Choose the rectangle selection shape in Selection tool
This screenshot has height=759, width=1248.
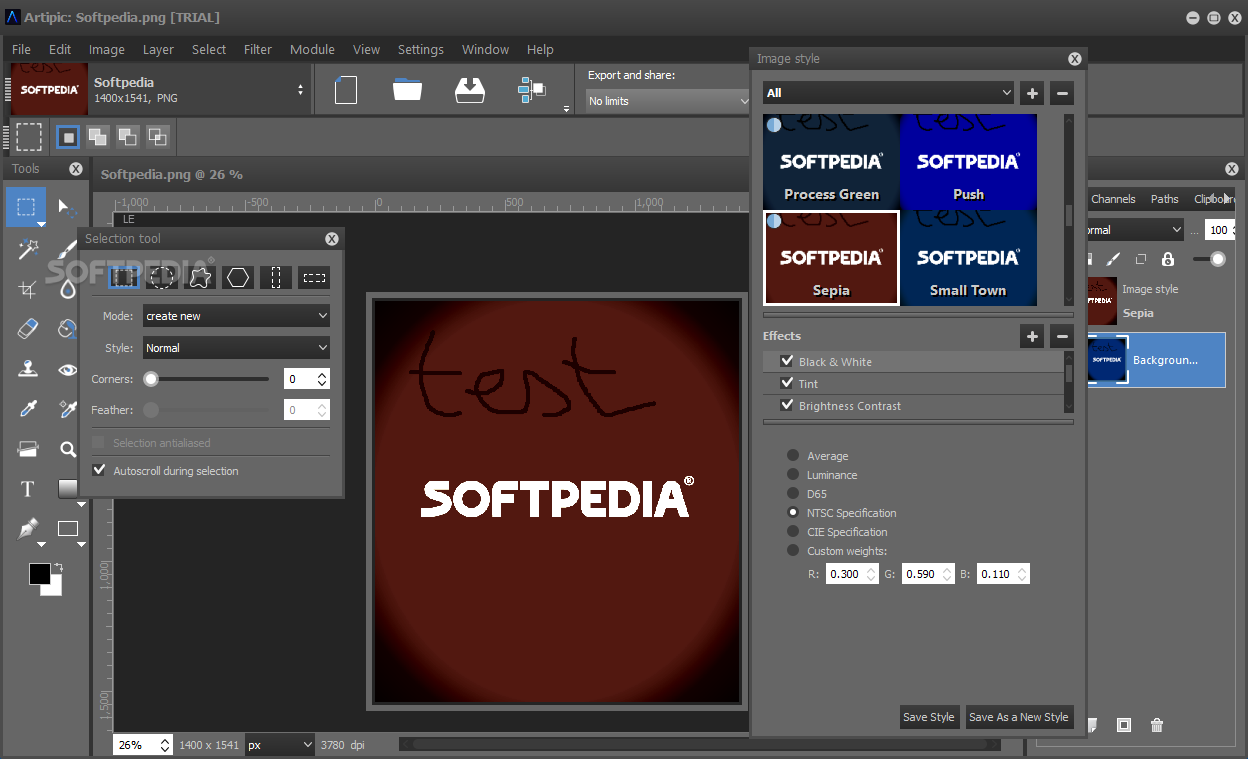[124, 277]
